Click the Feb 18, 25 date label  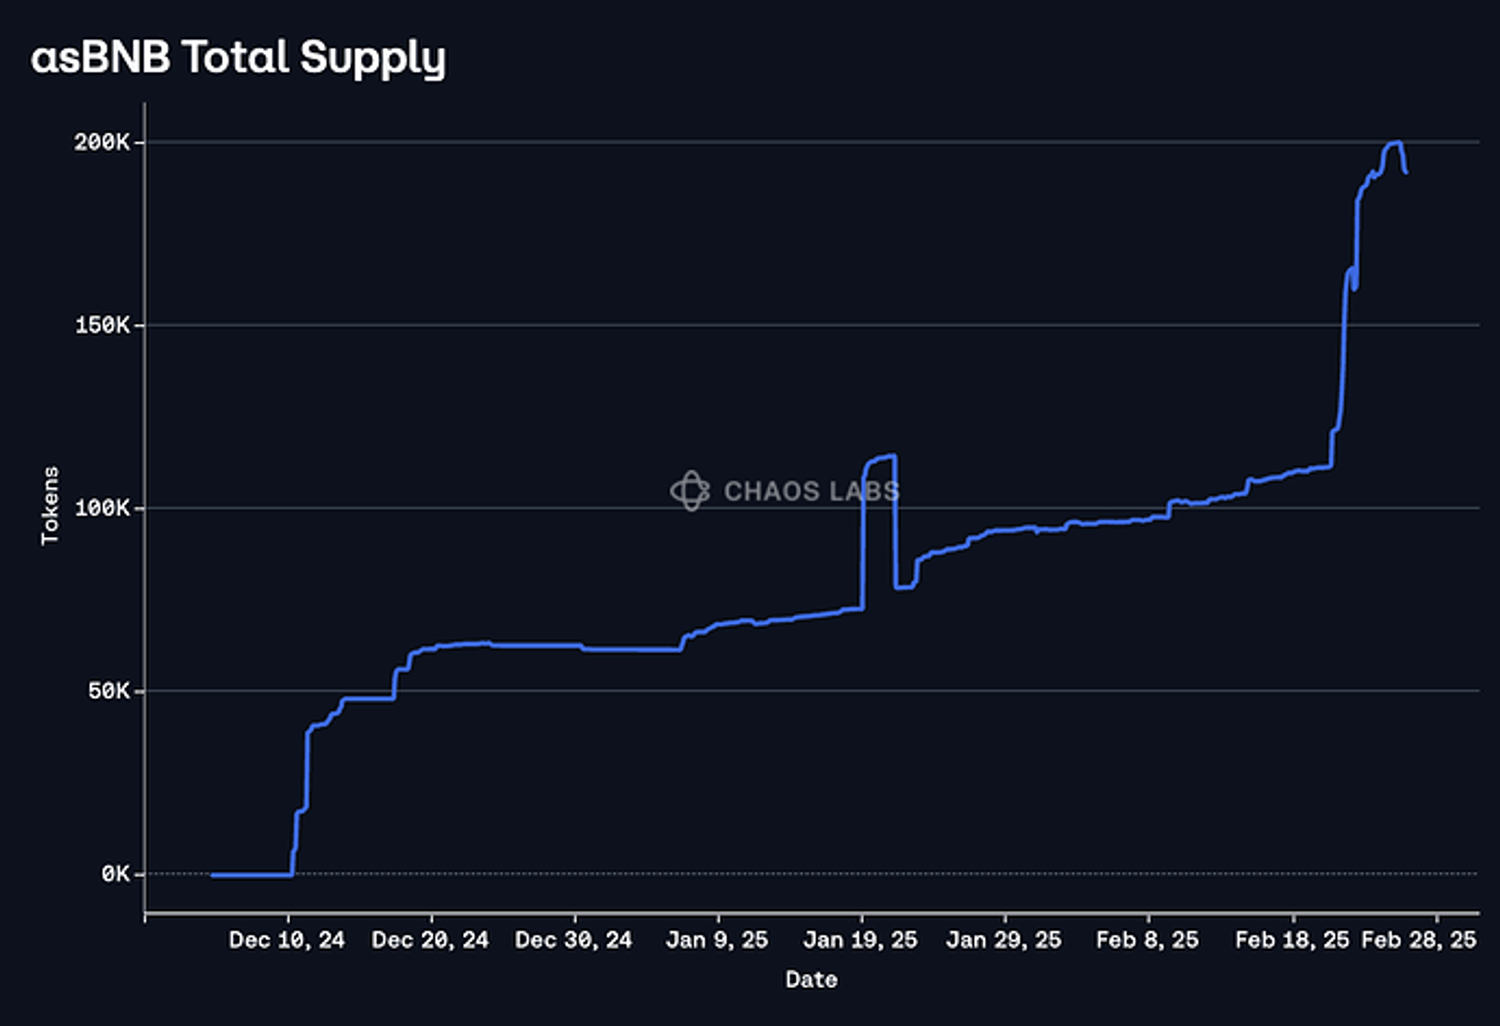(1292, 940)
